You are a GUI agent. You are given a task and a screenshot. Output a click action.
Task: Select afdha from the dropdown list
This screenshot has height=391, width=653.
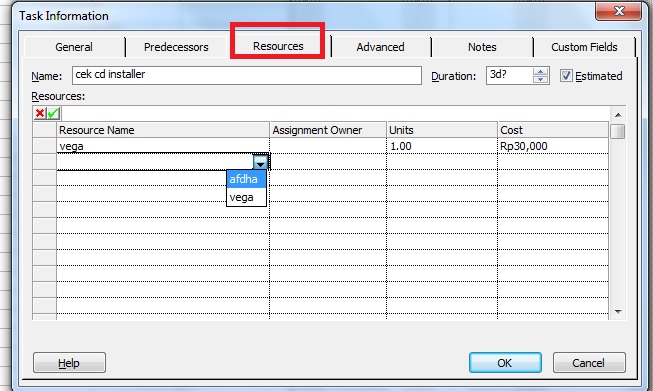tap(247, 179)
